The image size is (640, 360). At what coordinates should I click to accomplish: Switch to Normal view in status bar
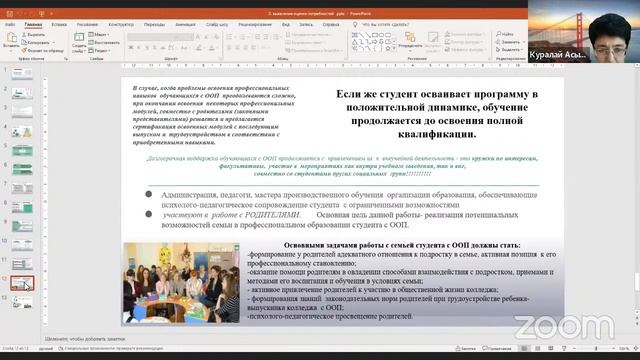pyautogui.click(x=524, y=349)
